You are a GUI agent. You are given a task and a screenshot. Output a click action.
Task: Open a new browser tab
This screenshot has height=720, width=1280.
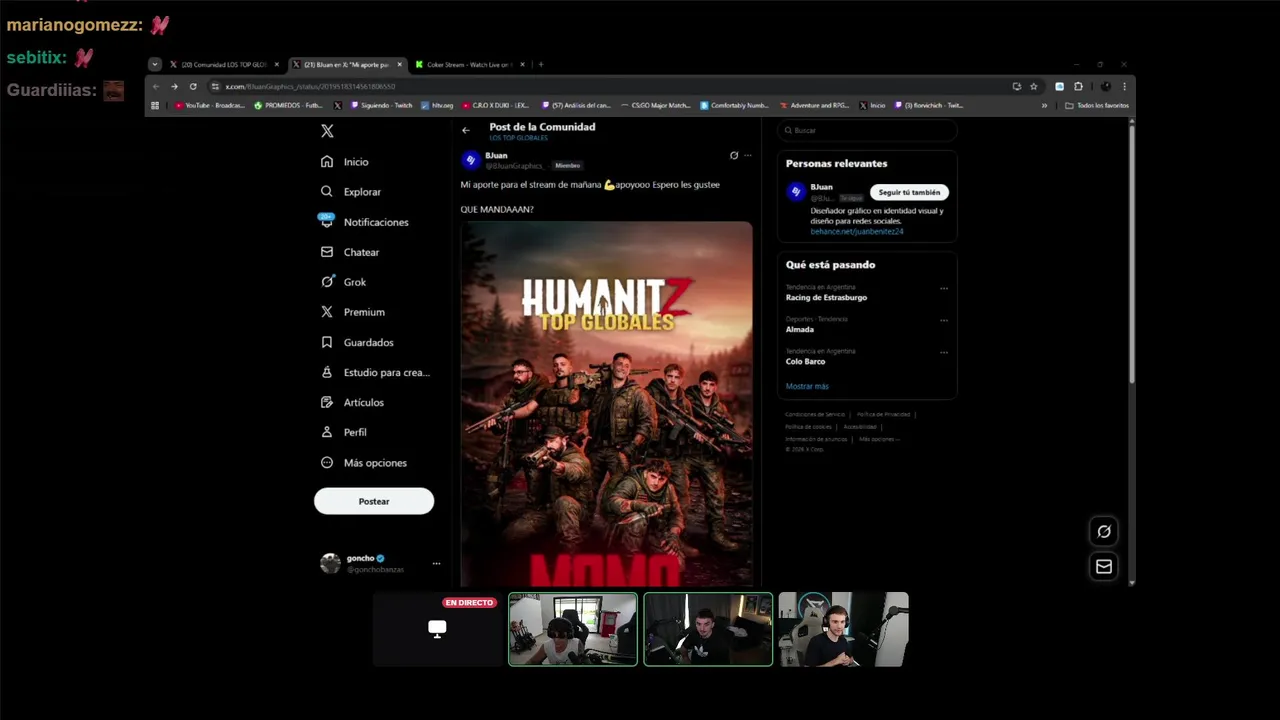click(x=540, y=65)
